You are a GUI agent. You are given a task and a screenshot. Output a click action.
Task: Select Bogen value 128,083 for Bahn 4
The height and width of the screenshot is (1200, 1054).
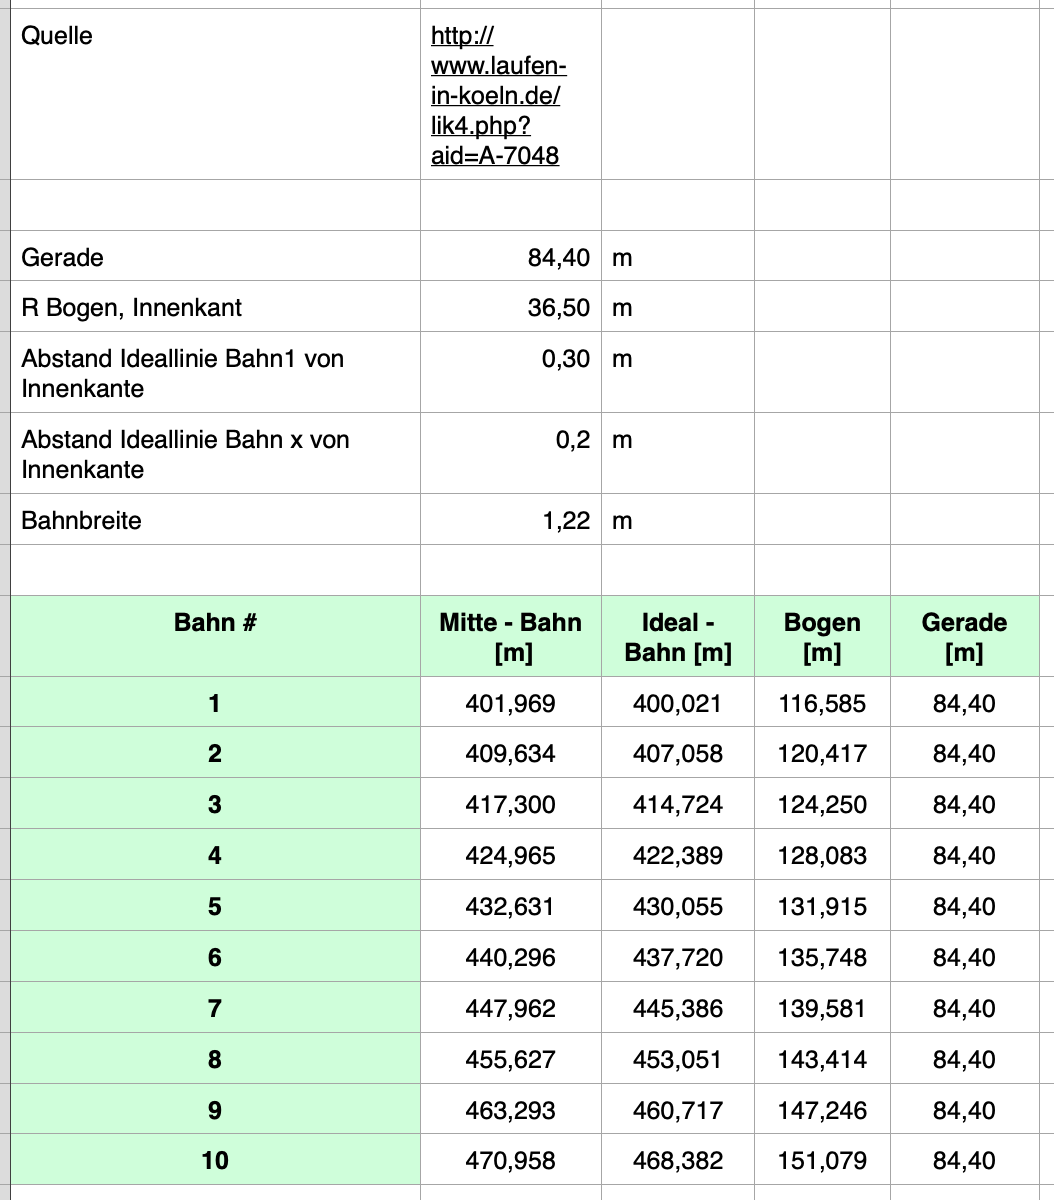pos(822,856)
